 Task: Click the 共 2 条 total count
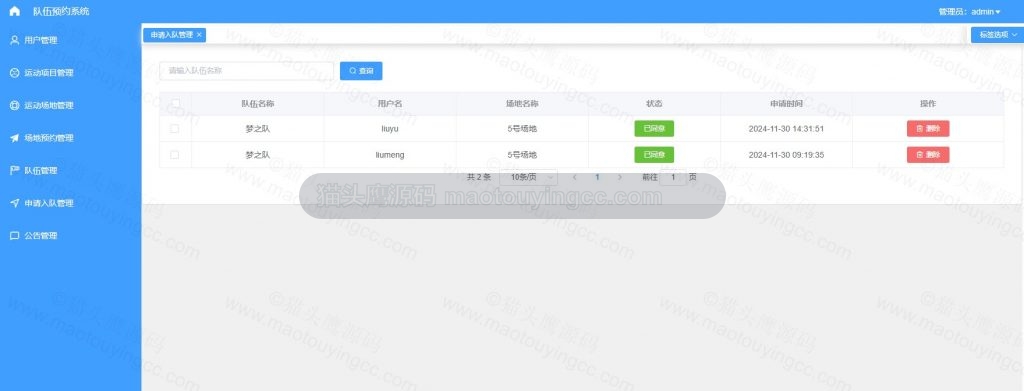479,177
